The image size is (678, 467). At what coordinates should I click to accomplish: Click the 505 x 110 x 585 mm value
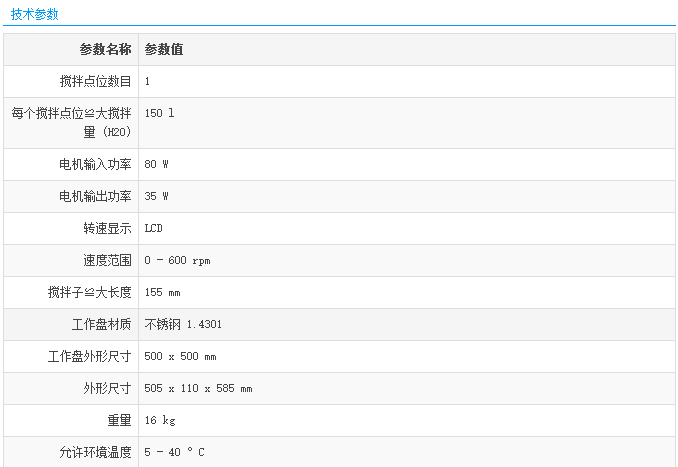coord(198,388)
